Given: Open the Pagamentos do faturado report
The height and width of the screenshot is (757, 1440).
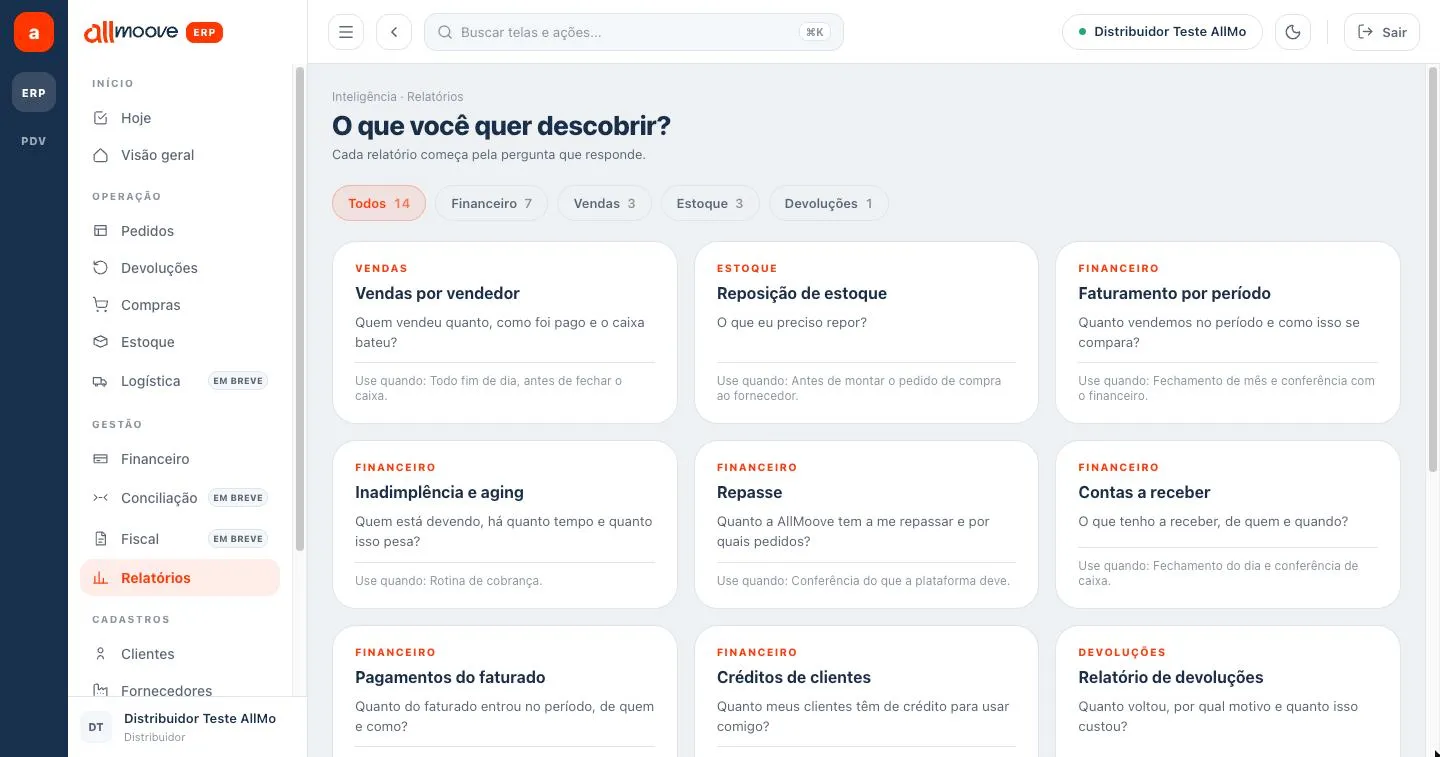Looking at the screenshot, I should coord(505,691).
